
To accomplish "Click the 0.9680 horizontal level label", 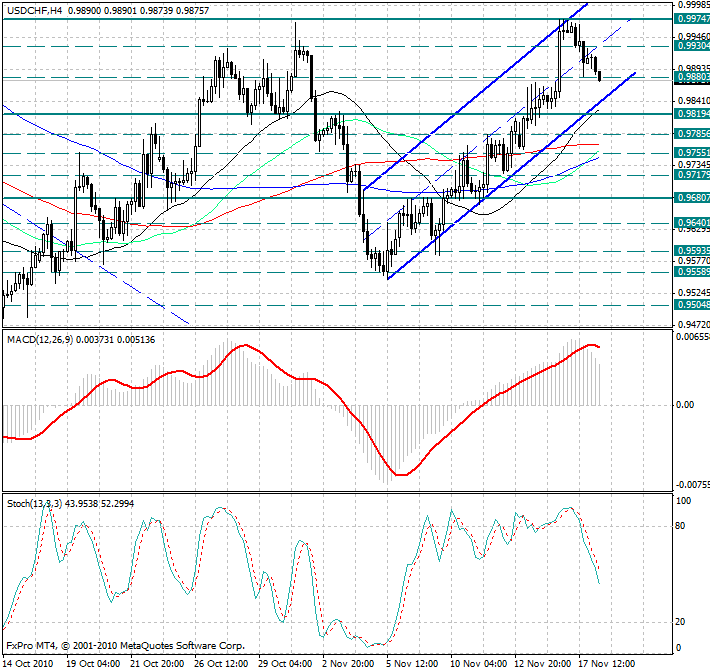I will click(692, 198).
